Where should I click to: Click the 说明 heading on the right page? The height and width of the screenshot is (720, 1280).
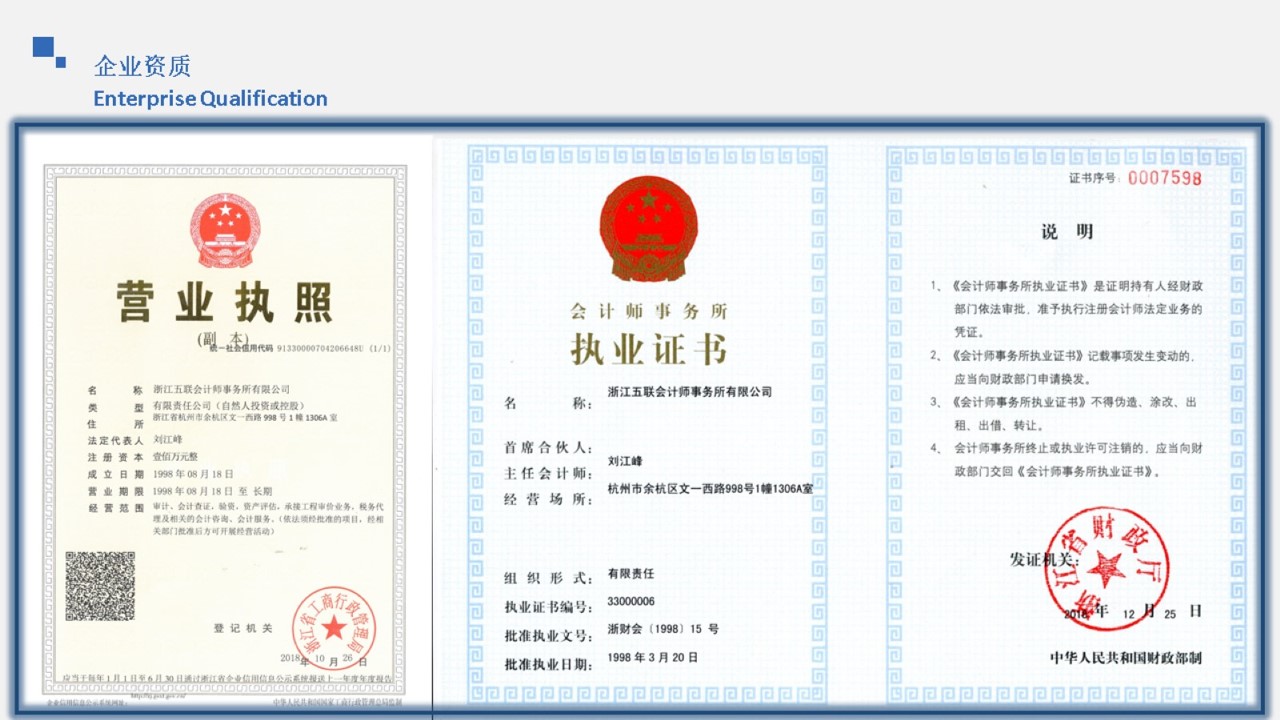(x=1067, y=232)
